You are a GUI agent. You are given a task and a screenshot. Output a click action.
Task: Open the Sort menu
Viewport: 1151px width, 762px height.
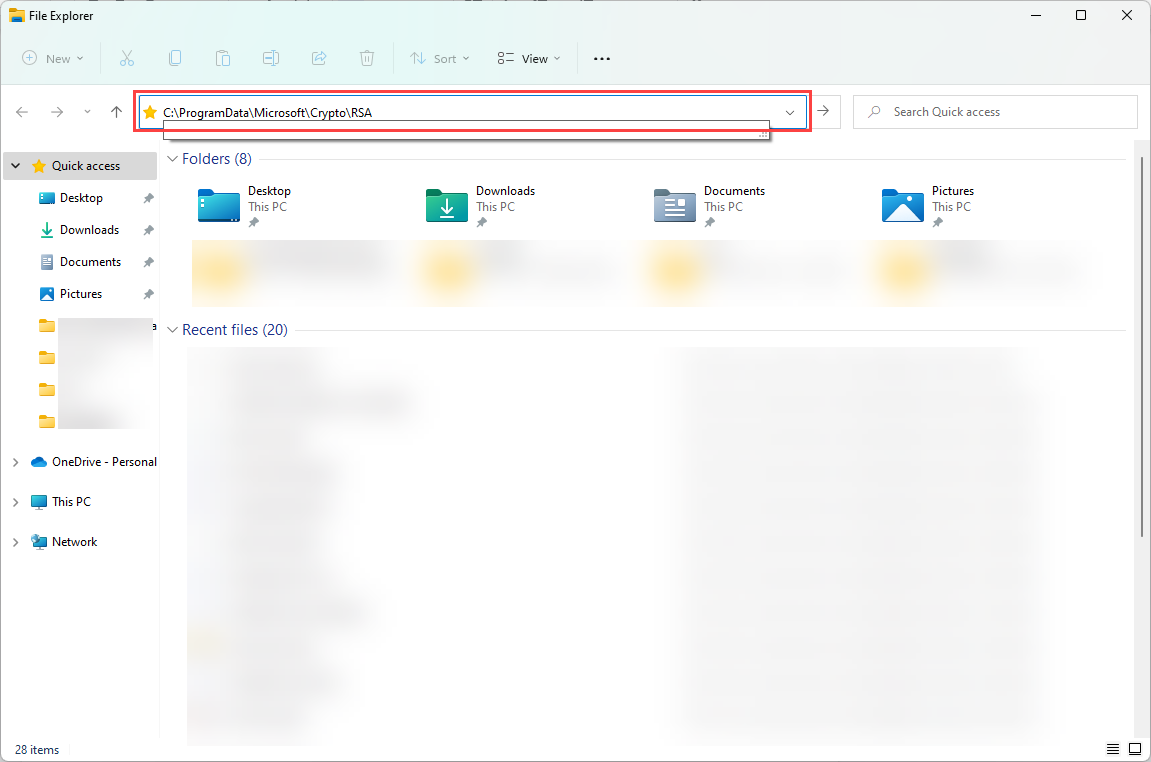(x=440, y=58)
